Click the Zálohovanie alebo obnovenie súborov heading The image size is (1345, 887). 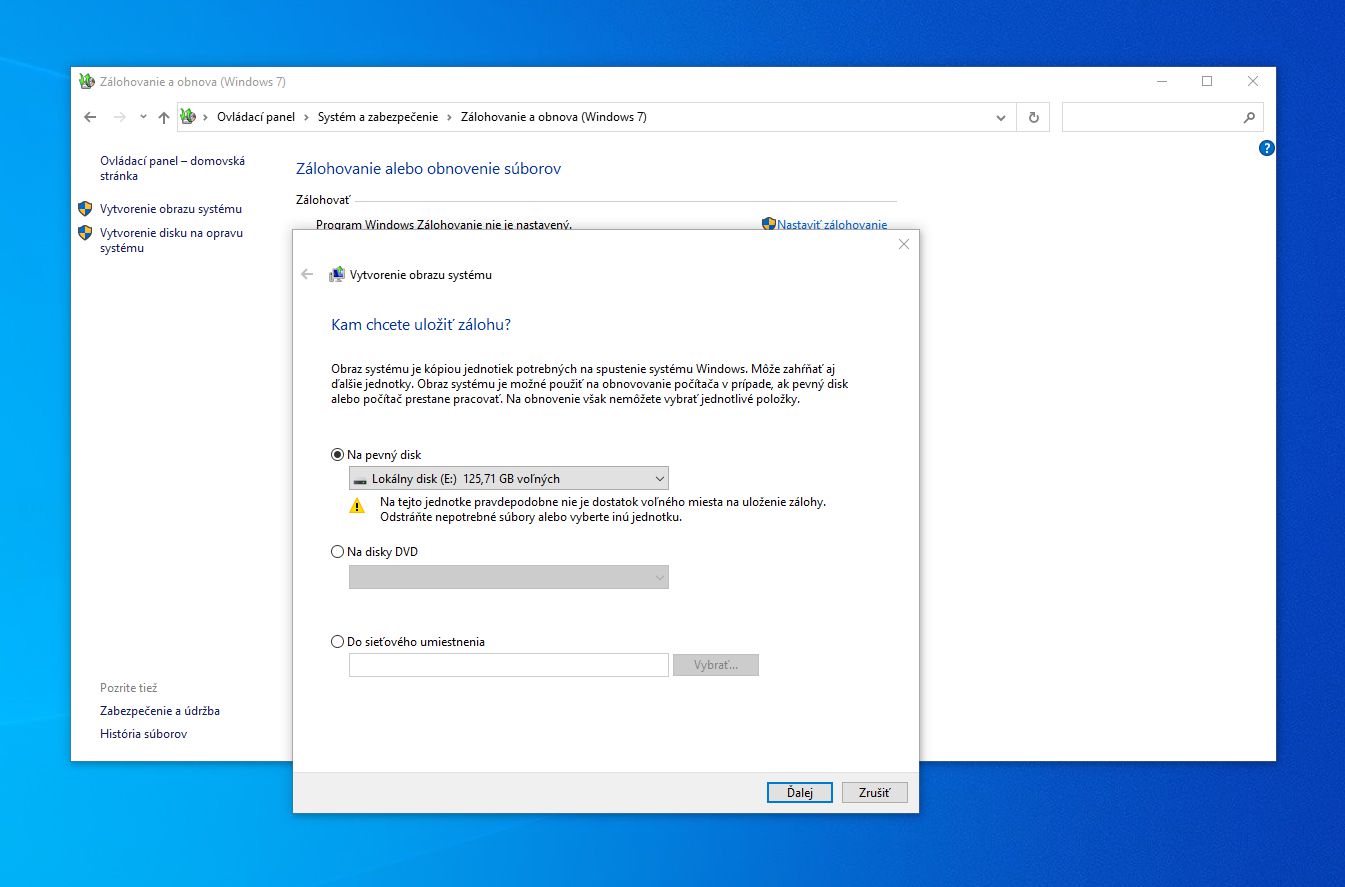click(429, 169)
